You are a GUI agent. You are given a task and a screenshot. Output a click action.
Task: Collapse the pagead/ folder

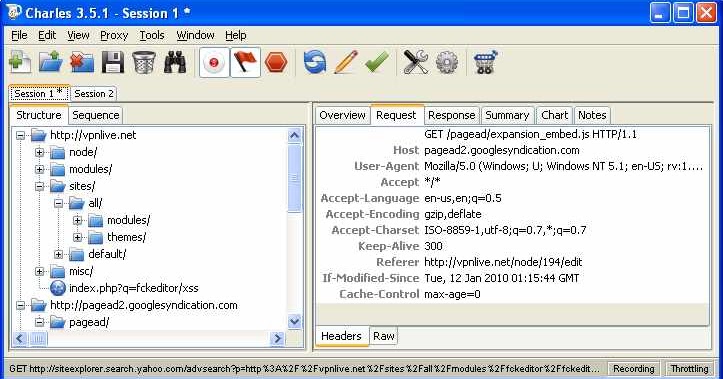(40, 322)
